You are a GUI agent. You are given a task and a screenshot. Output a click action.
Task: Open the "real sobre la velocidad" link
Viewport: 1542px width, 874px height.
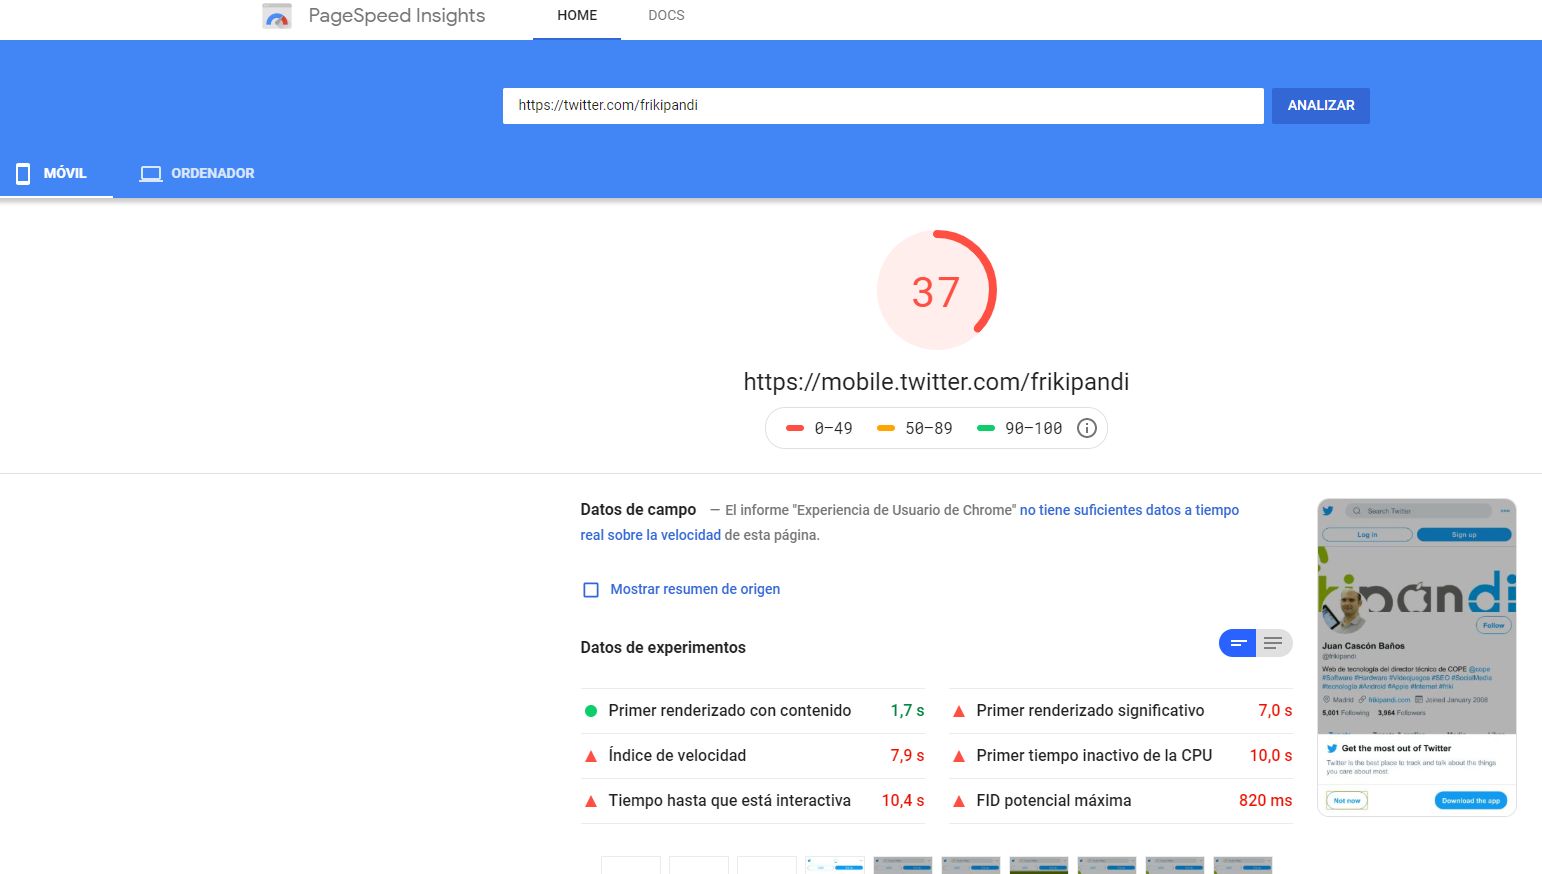pyautogui.click(x=651, y=535)
